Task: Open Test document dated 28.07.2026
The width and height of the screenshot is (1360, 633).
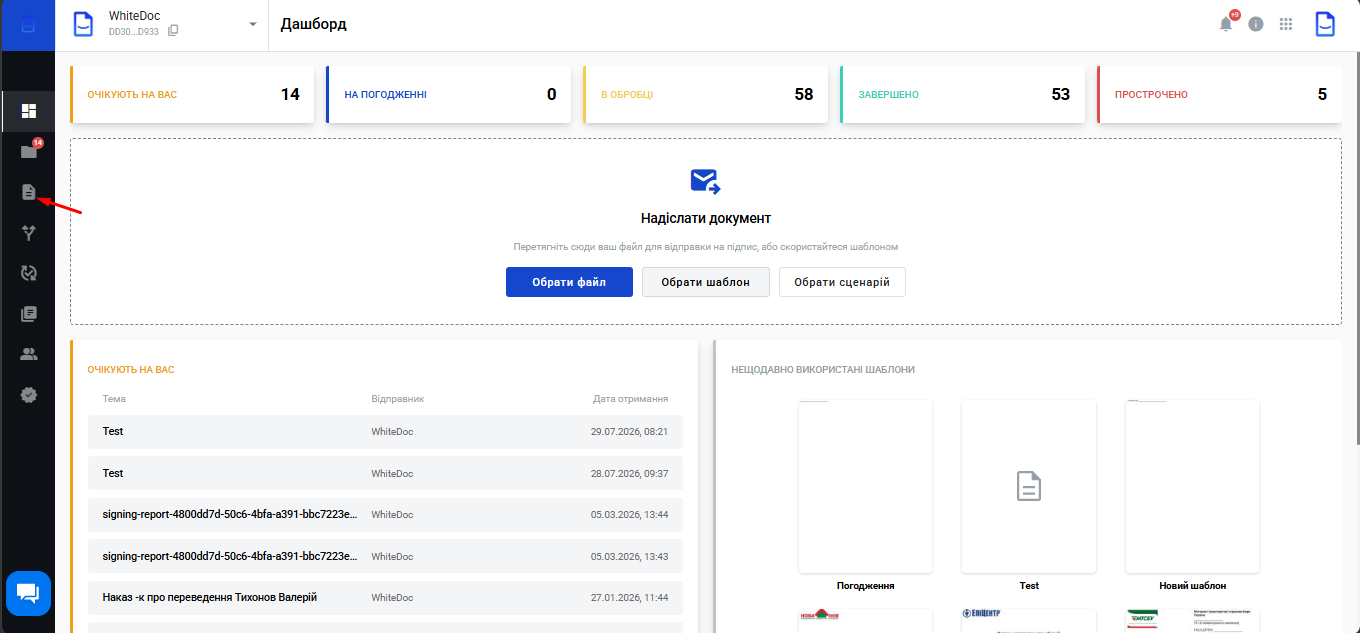Action: tap(385, 474)
